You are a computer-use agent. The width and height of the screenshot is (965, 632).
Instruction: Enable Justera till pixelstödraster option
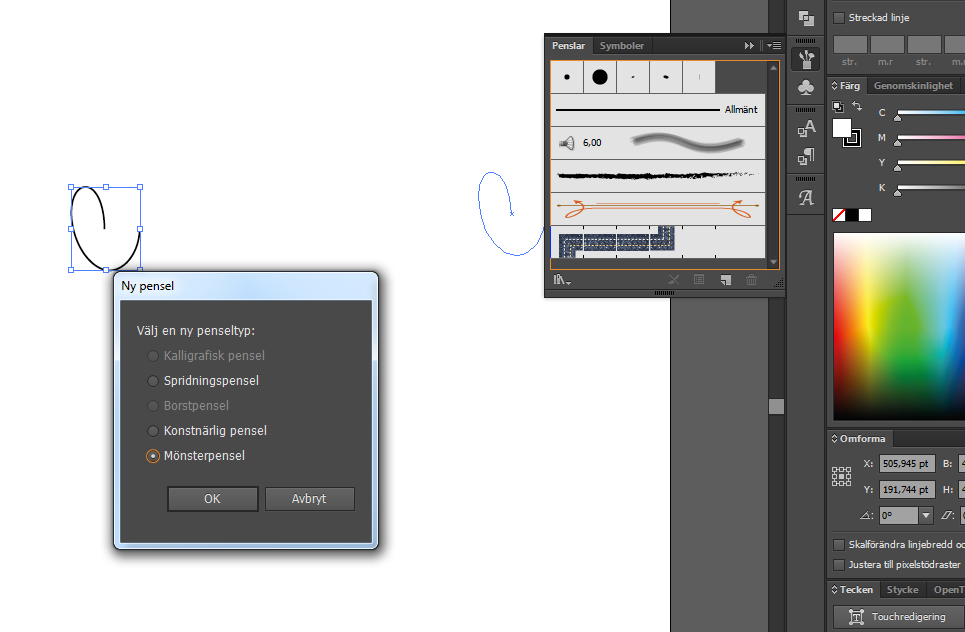[x=837, y=564]
